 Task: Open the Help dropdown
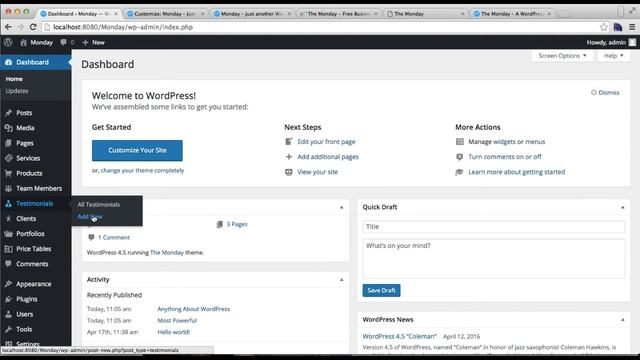(x=613, y=56)
